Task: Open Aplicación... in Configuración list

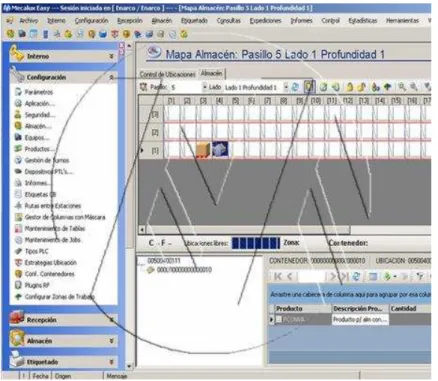Action: pos(39,103)
